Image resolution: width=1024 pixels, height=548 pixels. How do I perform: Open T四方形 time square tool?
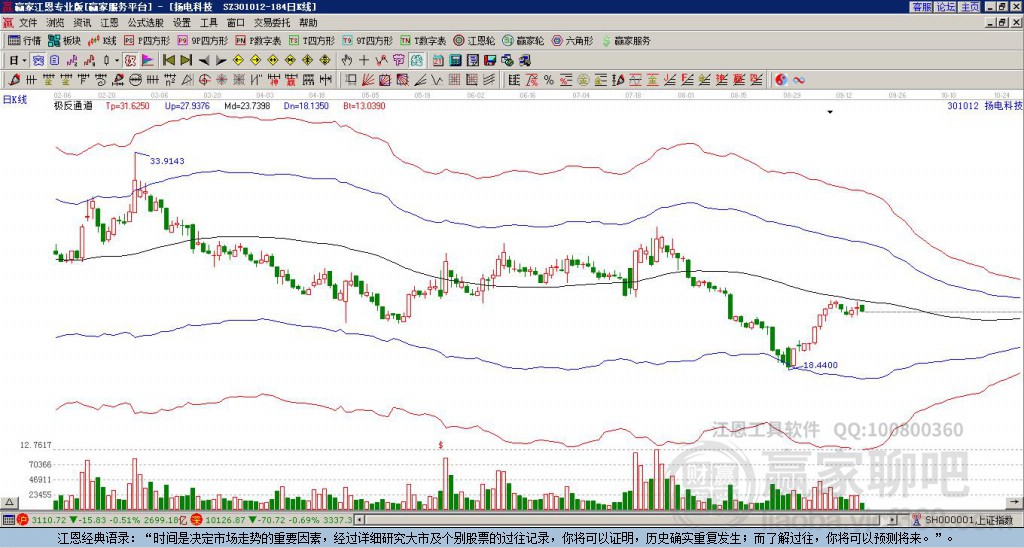(312, 40)
